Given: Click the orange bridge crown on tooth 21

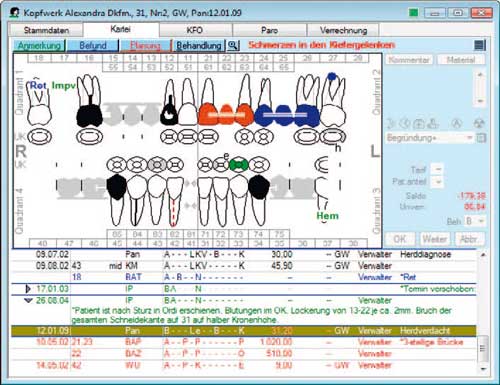Looking at the screenshot, I should (x=208, y=114).
